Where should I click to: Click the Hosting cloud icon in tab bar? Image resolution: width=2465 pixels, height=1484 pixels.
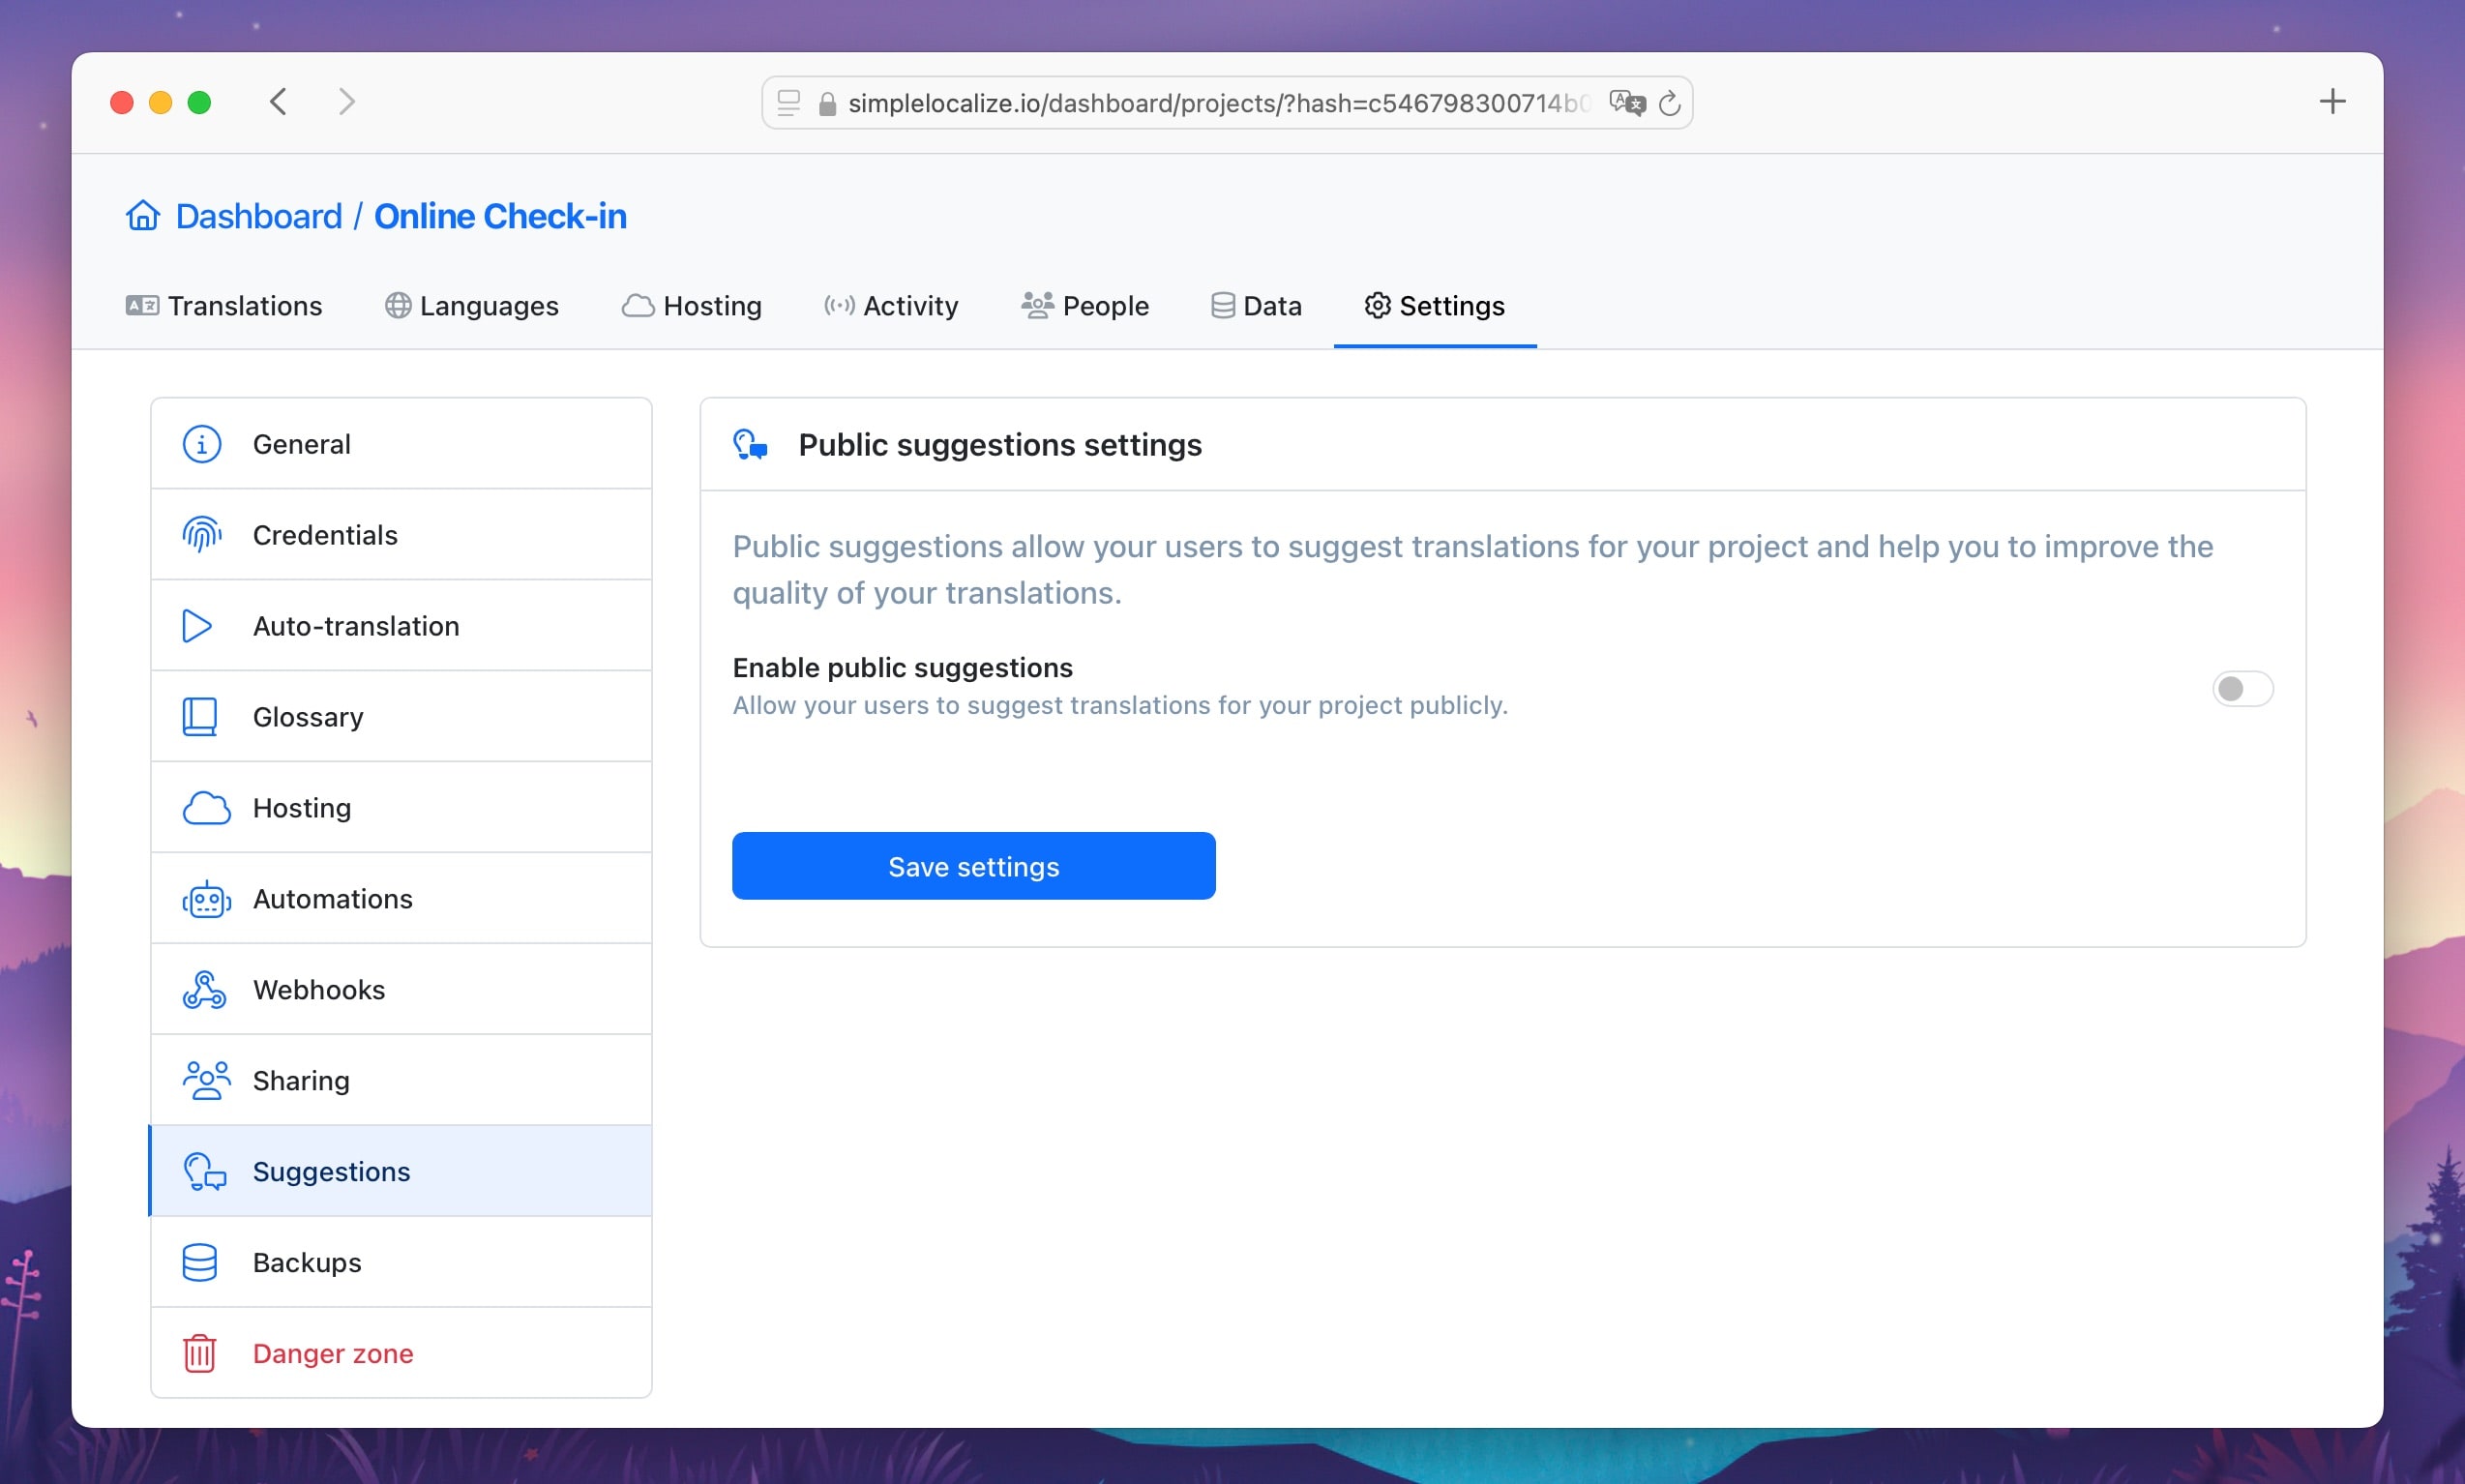point(638,306)
